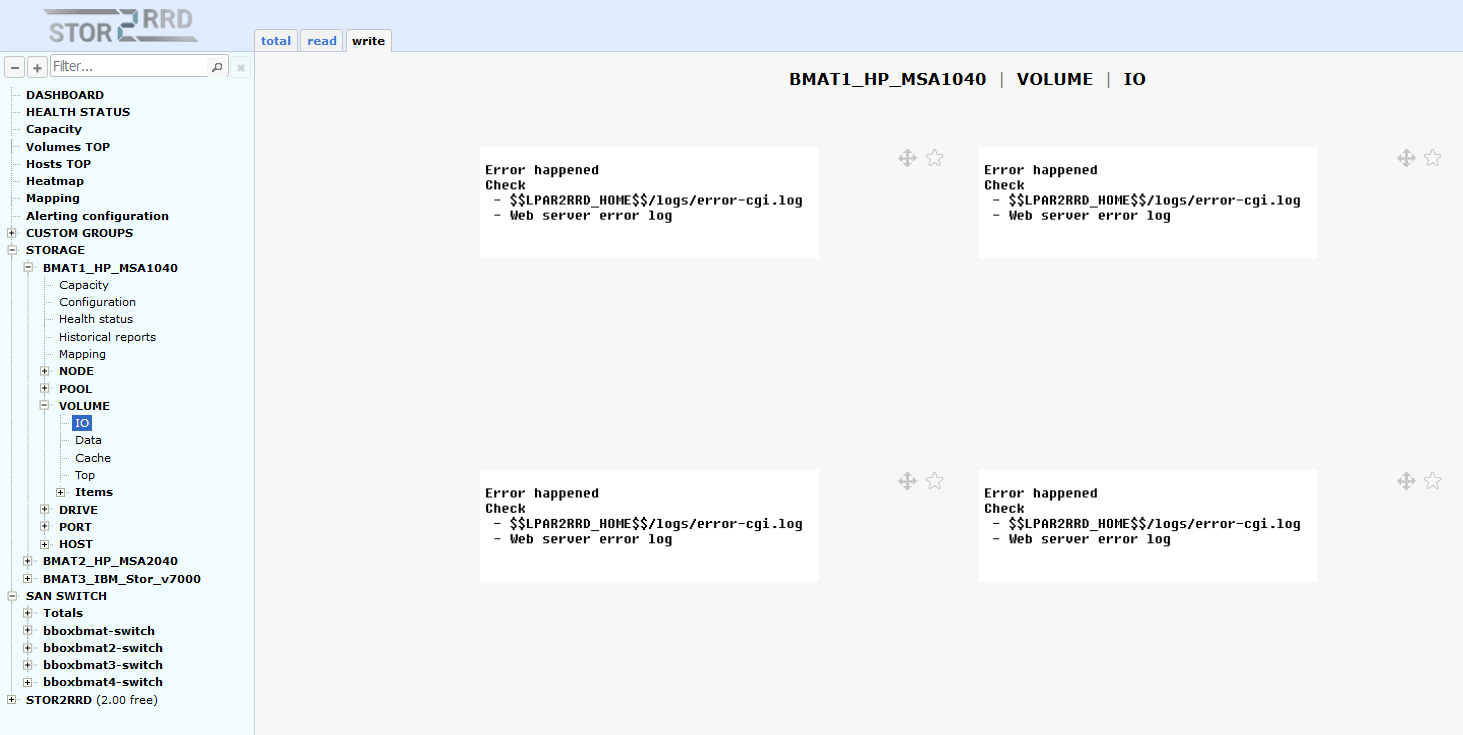The width and height of the screenshot is (1463, 735).
Task: Collapse the VOLUME branch
Action: click(x=45, y=406)
